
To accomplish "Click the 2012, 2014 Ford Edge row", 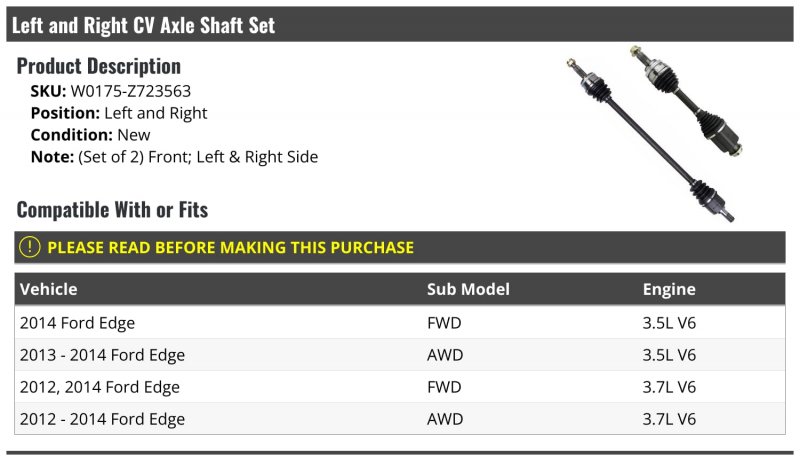I will pyautogui.click(x=400, y=387).
